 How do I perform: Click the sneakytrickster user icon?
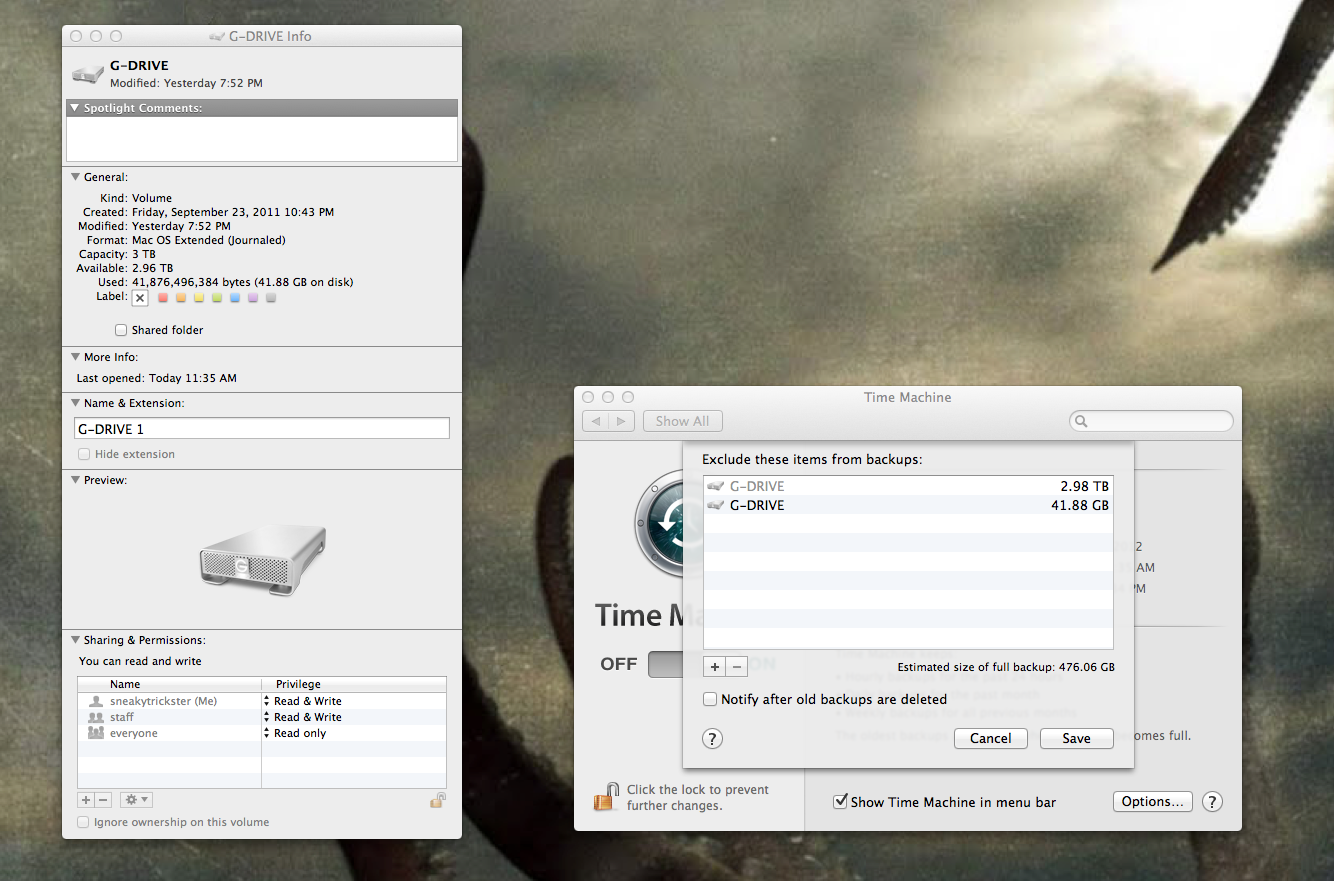(x=96, y=701)
